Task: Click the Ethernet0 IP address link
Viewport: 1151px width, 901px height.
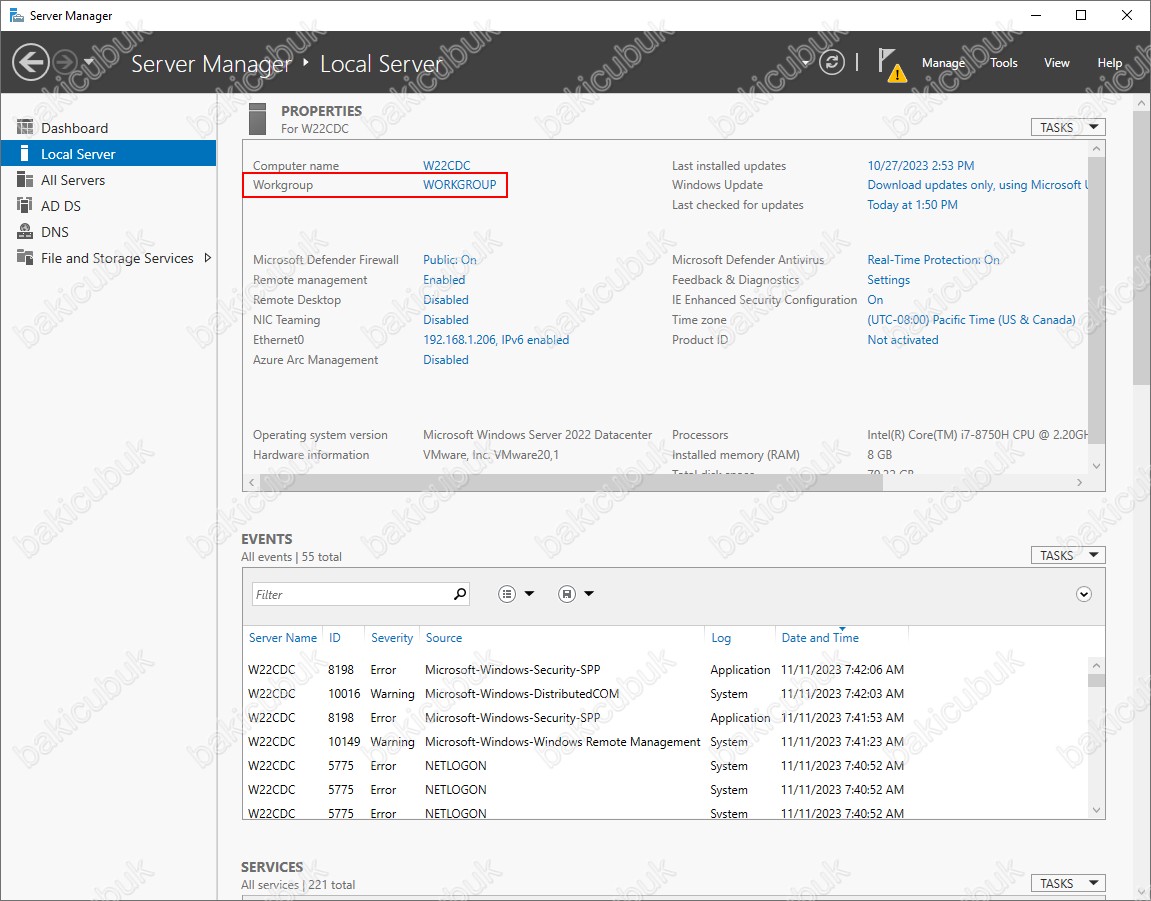Action: [495, 340]
